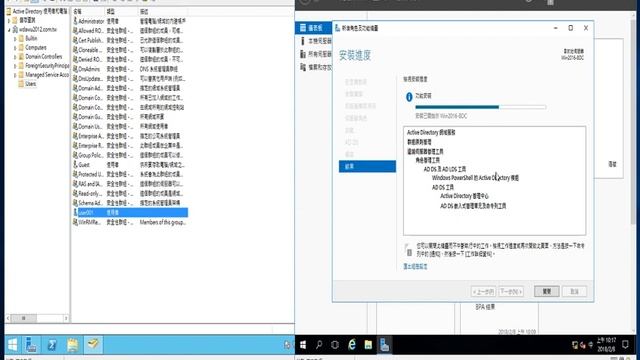The image size is (640, 360).
Task: Click the Next button in wizard
Action: coord(511,291)
